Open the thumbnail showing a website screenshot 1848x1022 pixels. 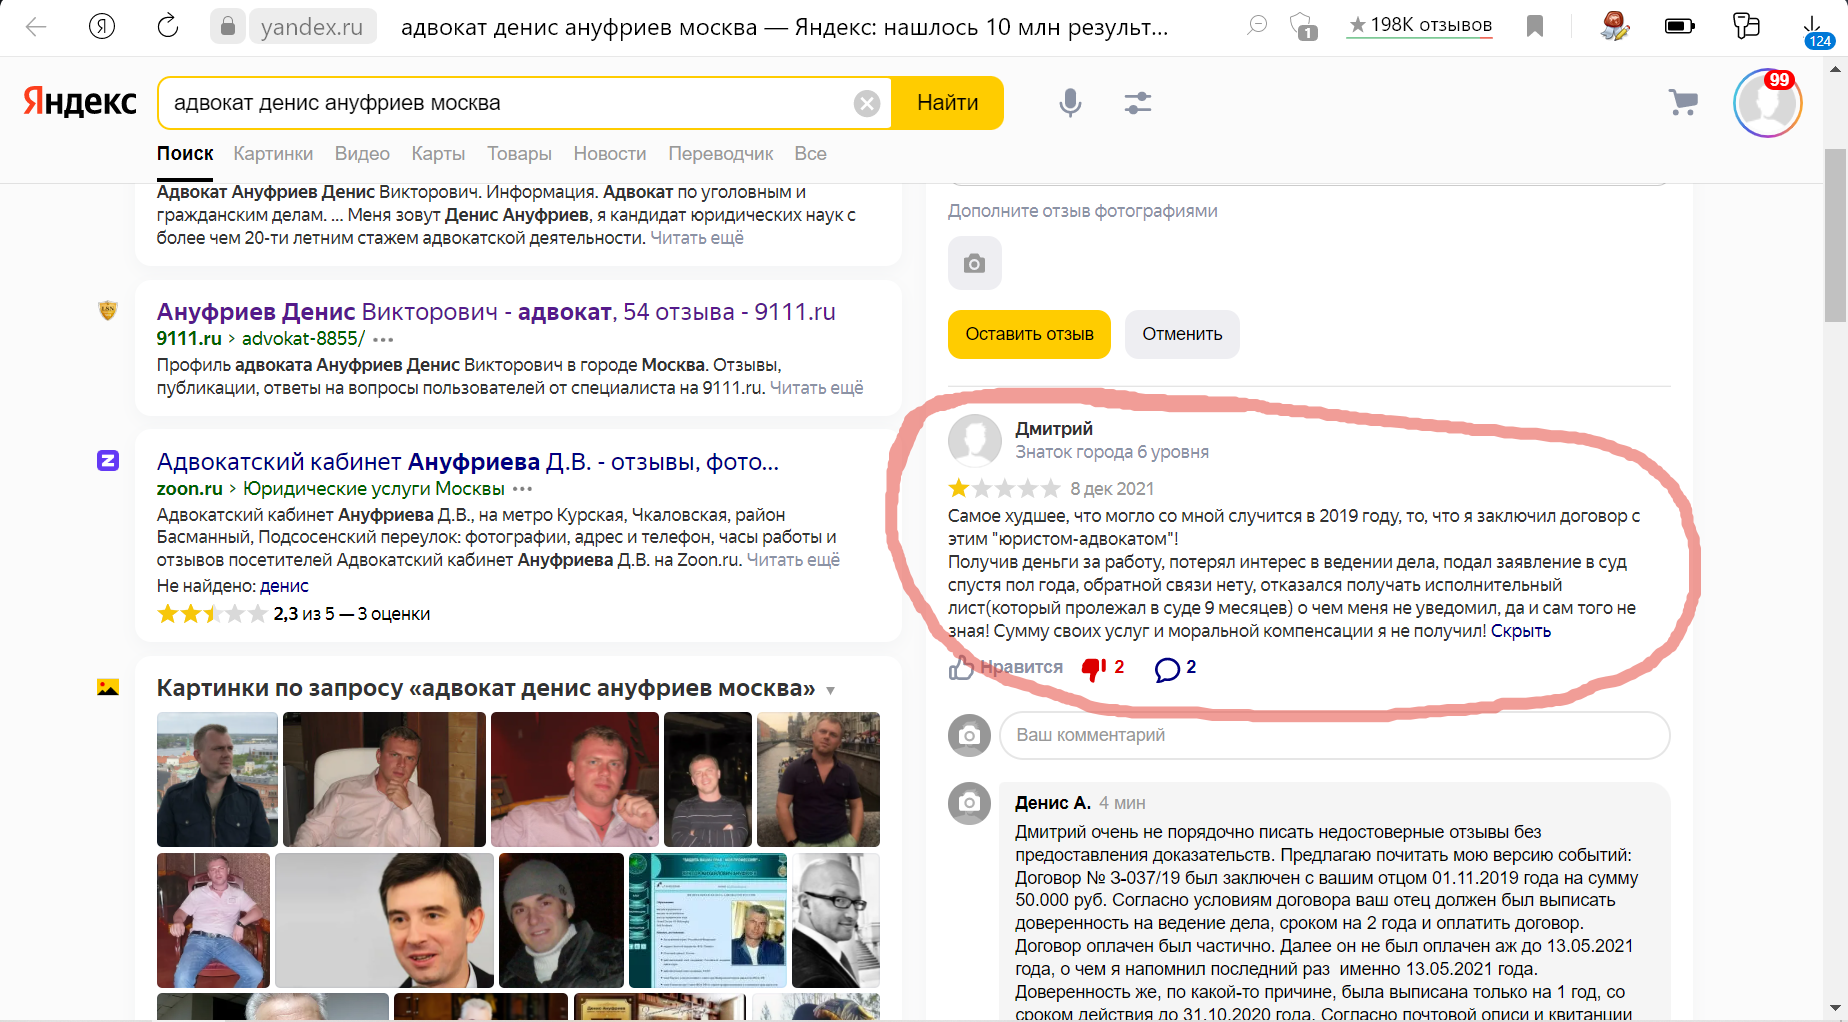point(707,920)
